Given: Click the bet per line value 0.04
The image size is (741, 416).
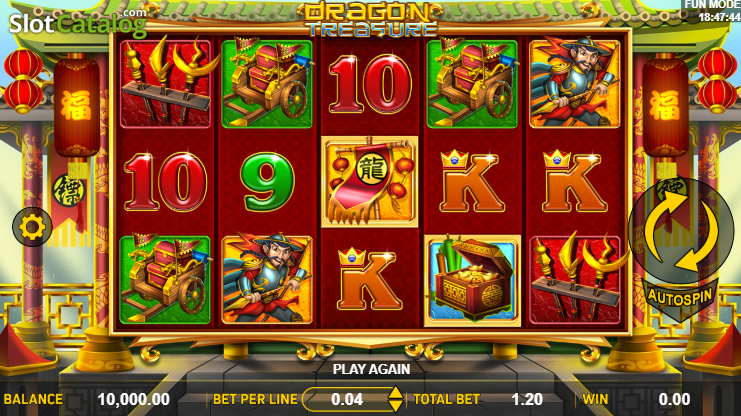Looking at the screenshot, I should coord(347,399).
